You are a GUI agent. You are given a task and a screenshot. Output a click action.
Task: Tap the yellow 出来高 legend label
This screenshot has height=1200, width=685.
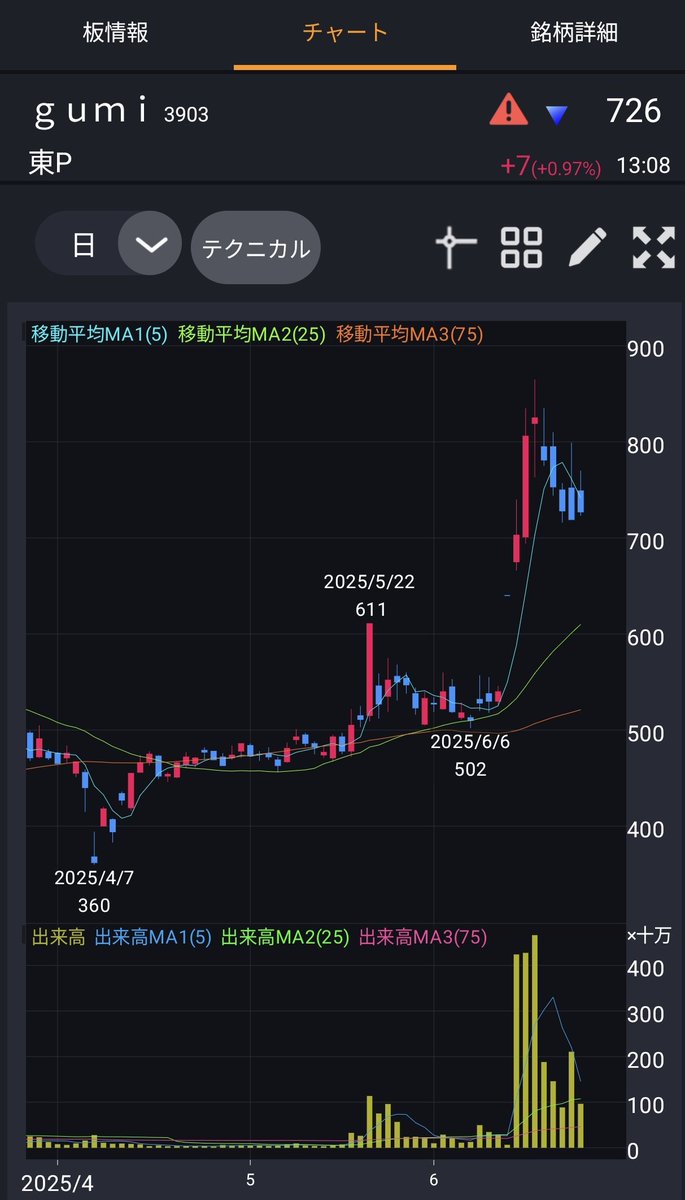58,937
